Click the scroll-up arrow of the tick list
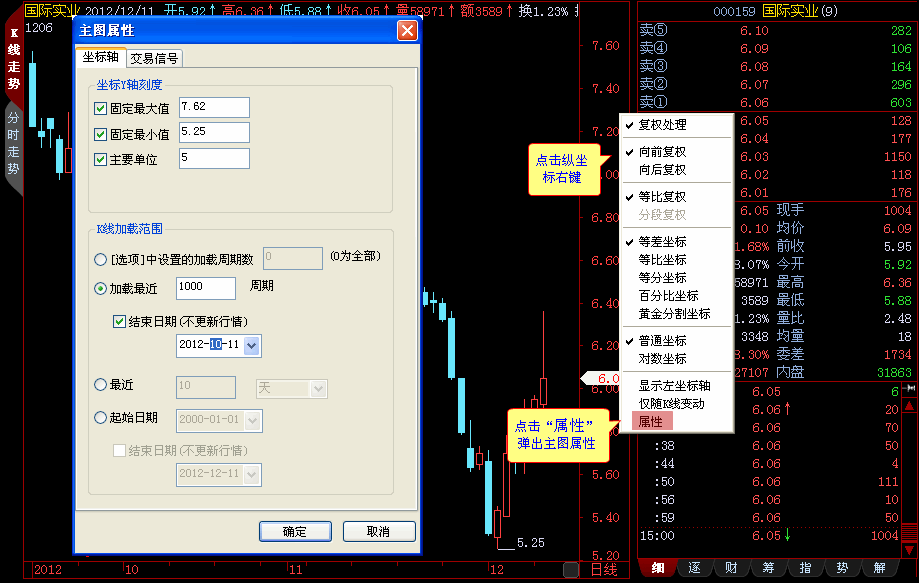The image size is (919, 583). (909, 406)
